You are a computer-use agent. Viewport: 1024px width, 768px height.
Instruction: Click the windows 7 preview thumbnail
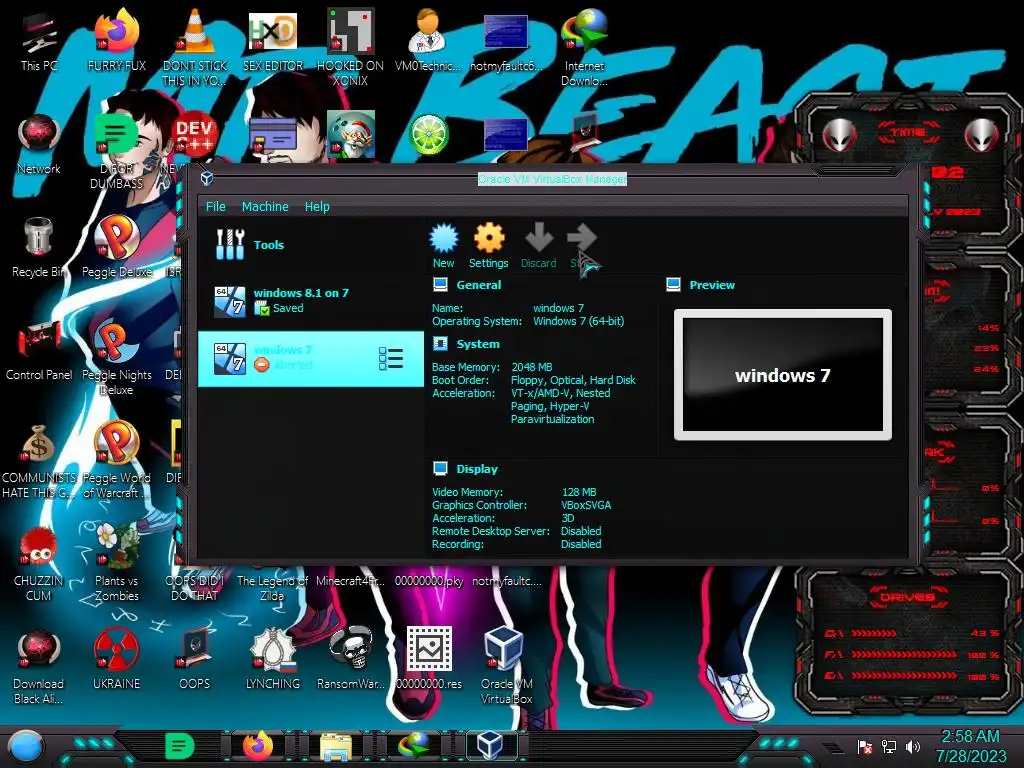782,375
